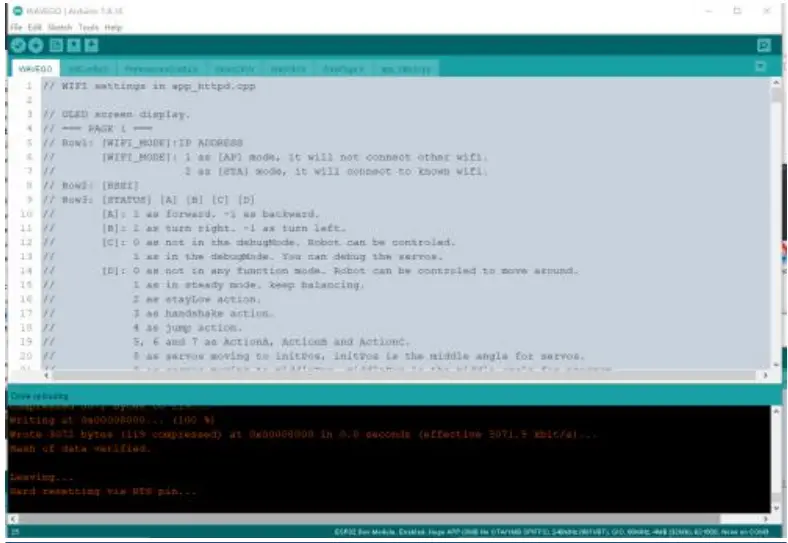Click the Arduino logo in title bar

pos(18,11)
